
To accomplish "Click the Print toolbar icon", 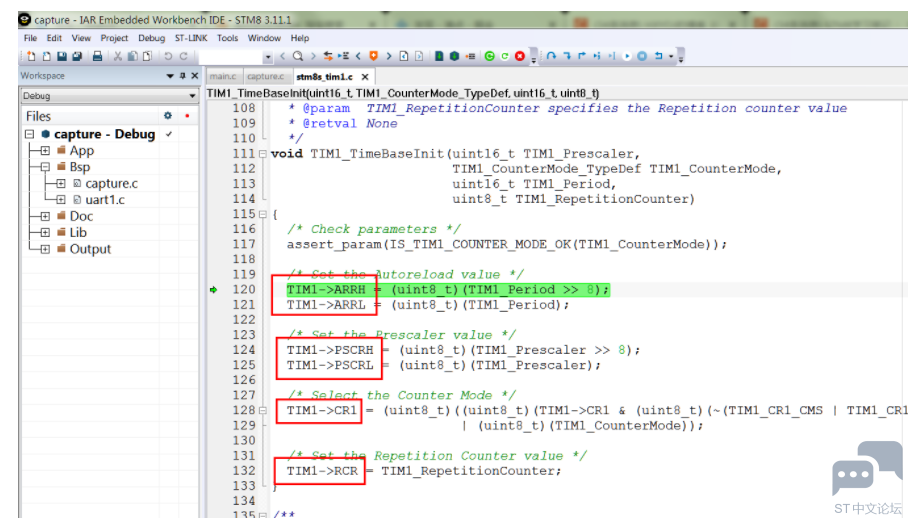I will pyautogui.click(x=98, y=56).
